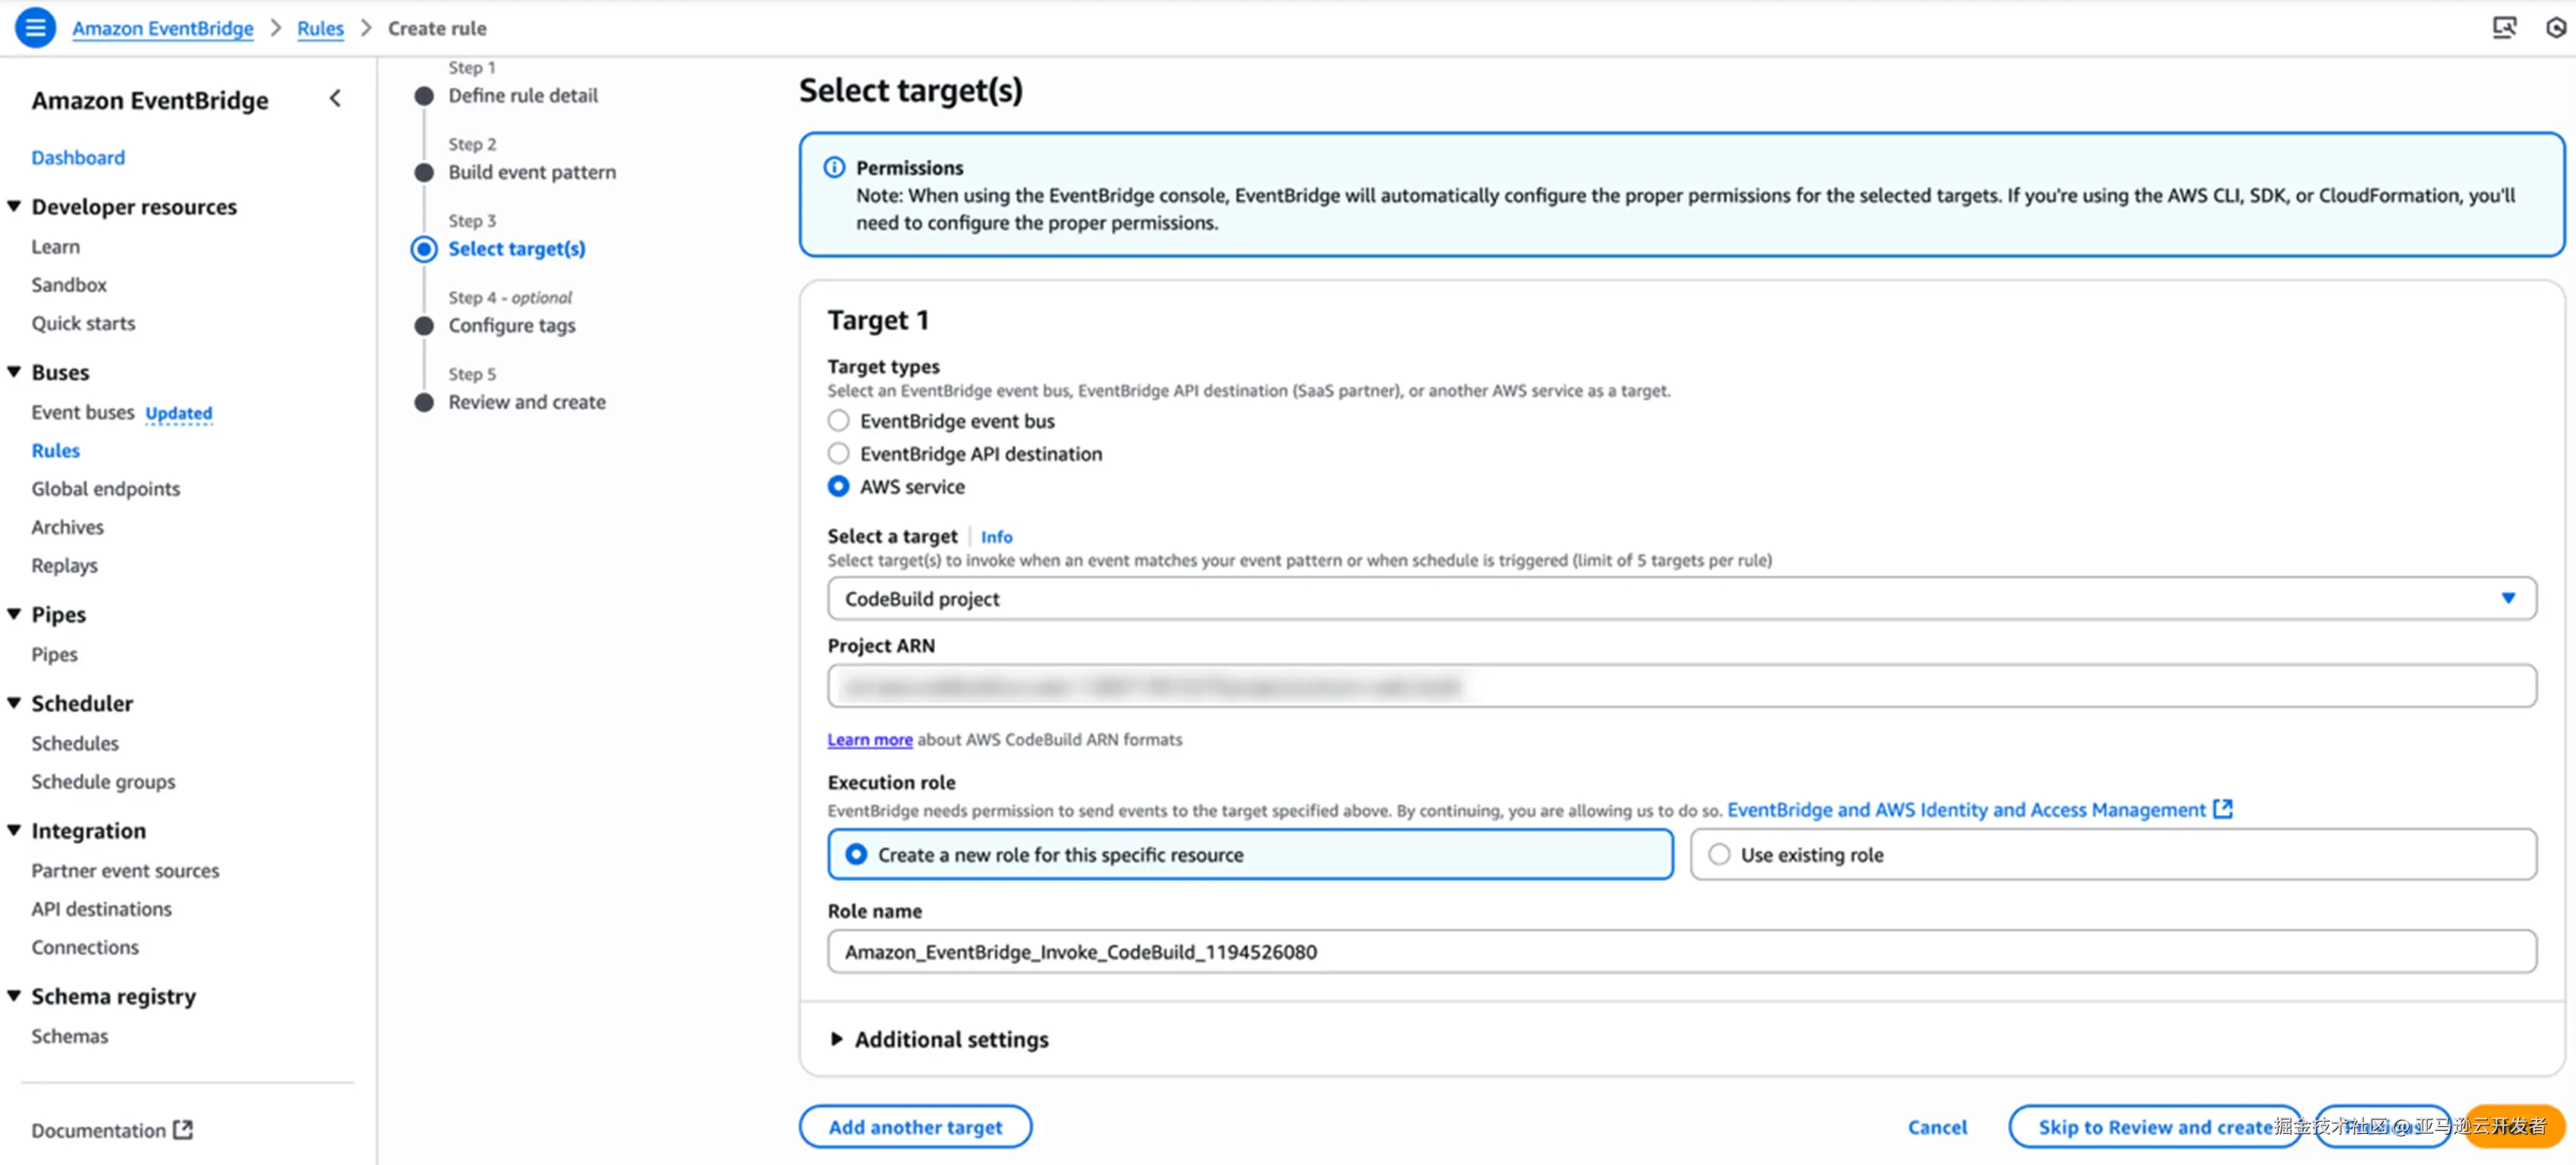Choose the Use existing role option
The image size is (2576, 1165).
1718,854
